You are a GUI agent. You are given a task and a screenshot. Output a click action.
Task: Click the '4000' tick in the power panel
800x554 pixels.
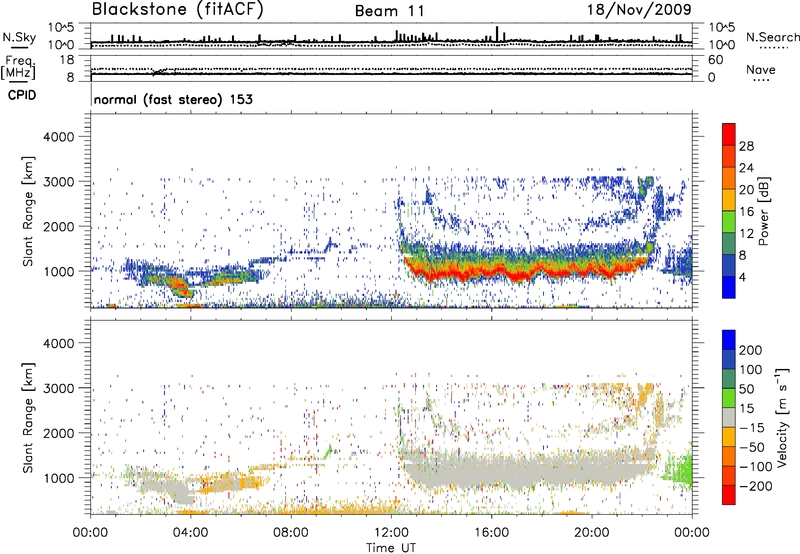point(58,137)
